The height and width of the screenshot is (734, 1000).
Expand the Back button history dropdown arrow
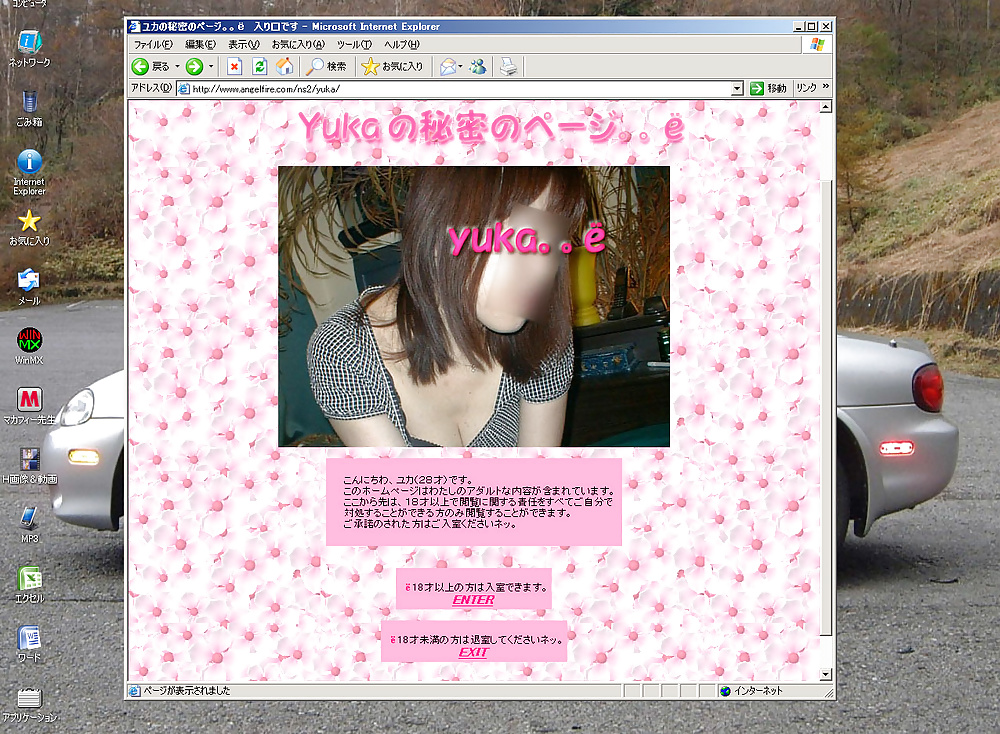coord(178,67)
